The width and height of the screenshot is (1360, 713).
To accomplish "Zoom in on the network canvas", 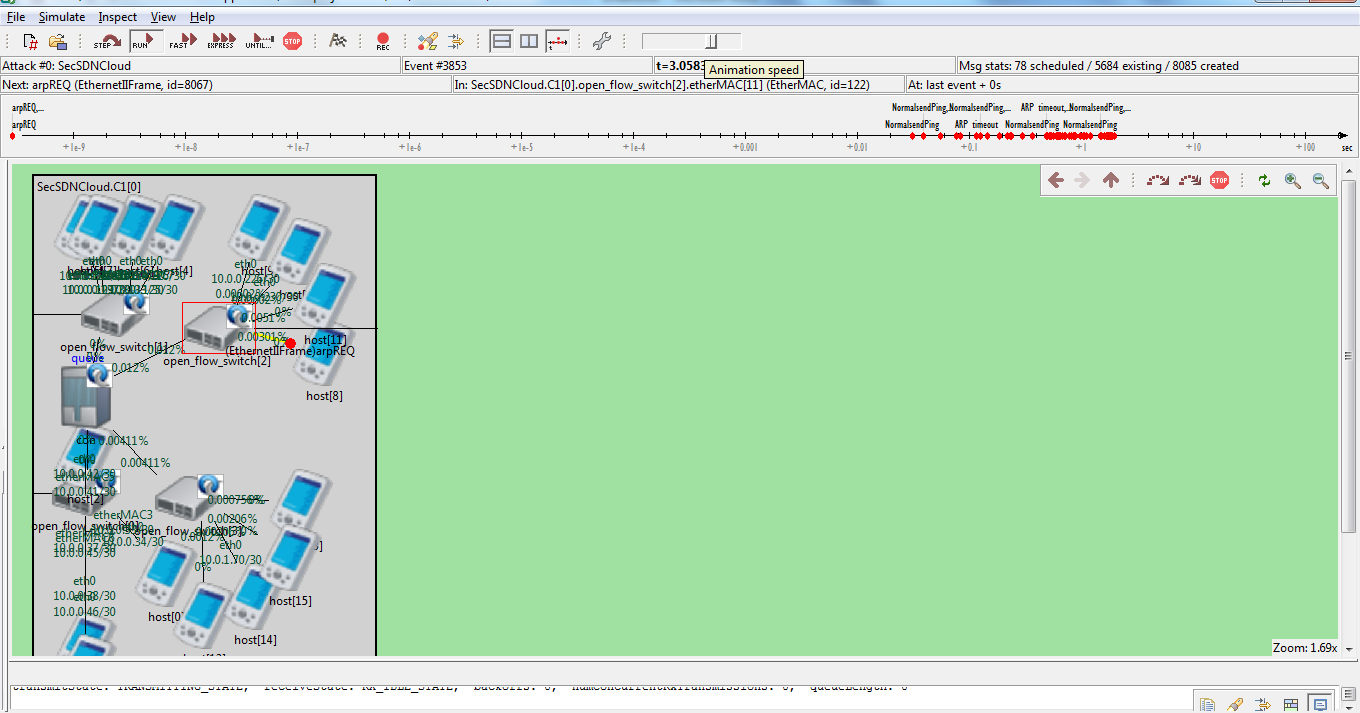I will (1293, 180).
